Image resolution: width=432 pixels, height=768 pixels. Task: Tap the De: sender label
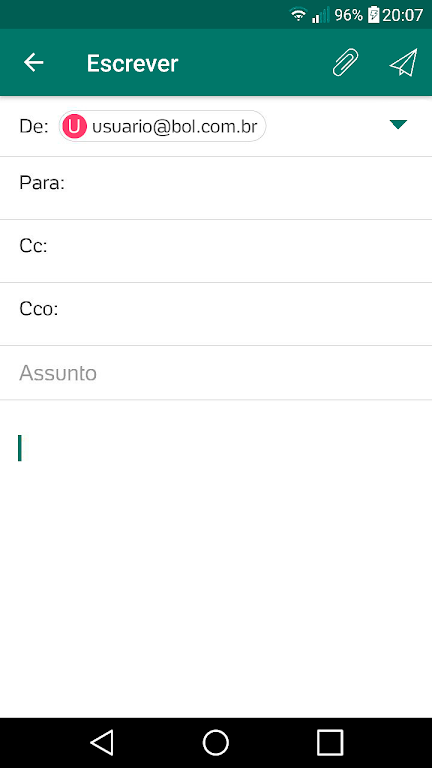click(x=34, y=126)
